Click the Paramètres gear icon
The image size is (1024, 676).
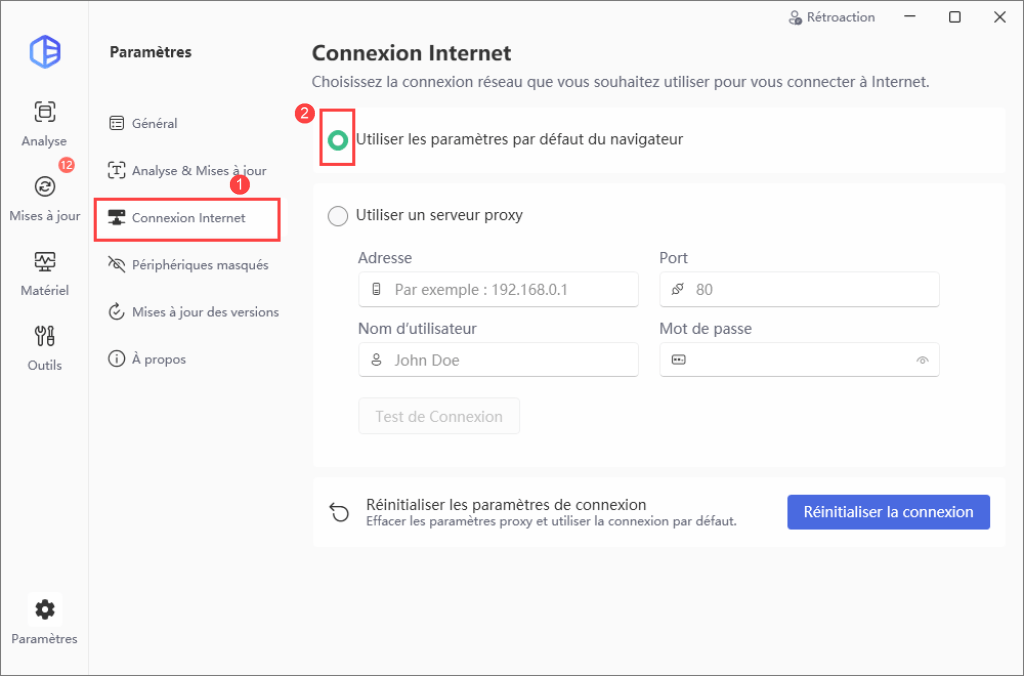pos(44,610)
